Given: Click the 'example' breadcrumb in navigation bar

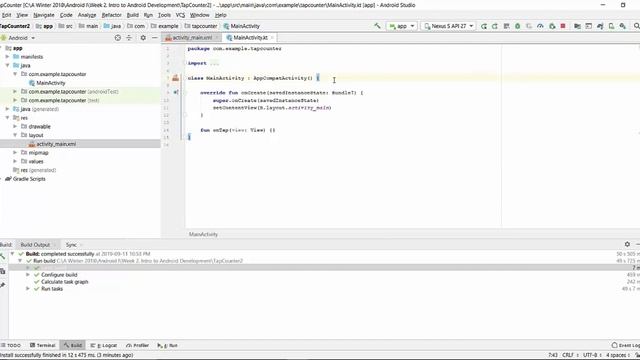Looking at the screenshot, I should 164,26.
